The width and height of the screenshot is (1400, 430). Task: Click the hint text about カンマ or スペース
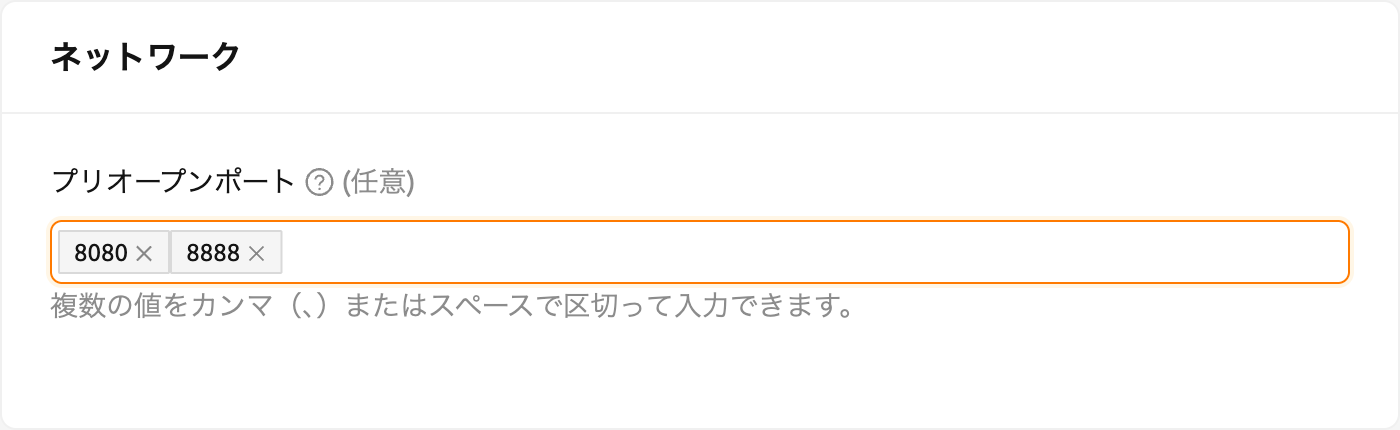pos(452,305)
